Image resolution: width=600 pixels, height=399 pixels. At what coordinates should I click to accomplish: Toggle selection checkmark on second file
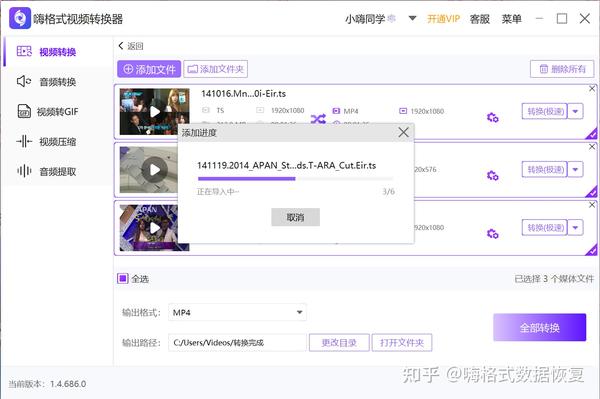592,192
